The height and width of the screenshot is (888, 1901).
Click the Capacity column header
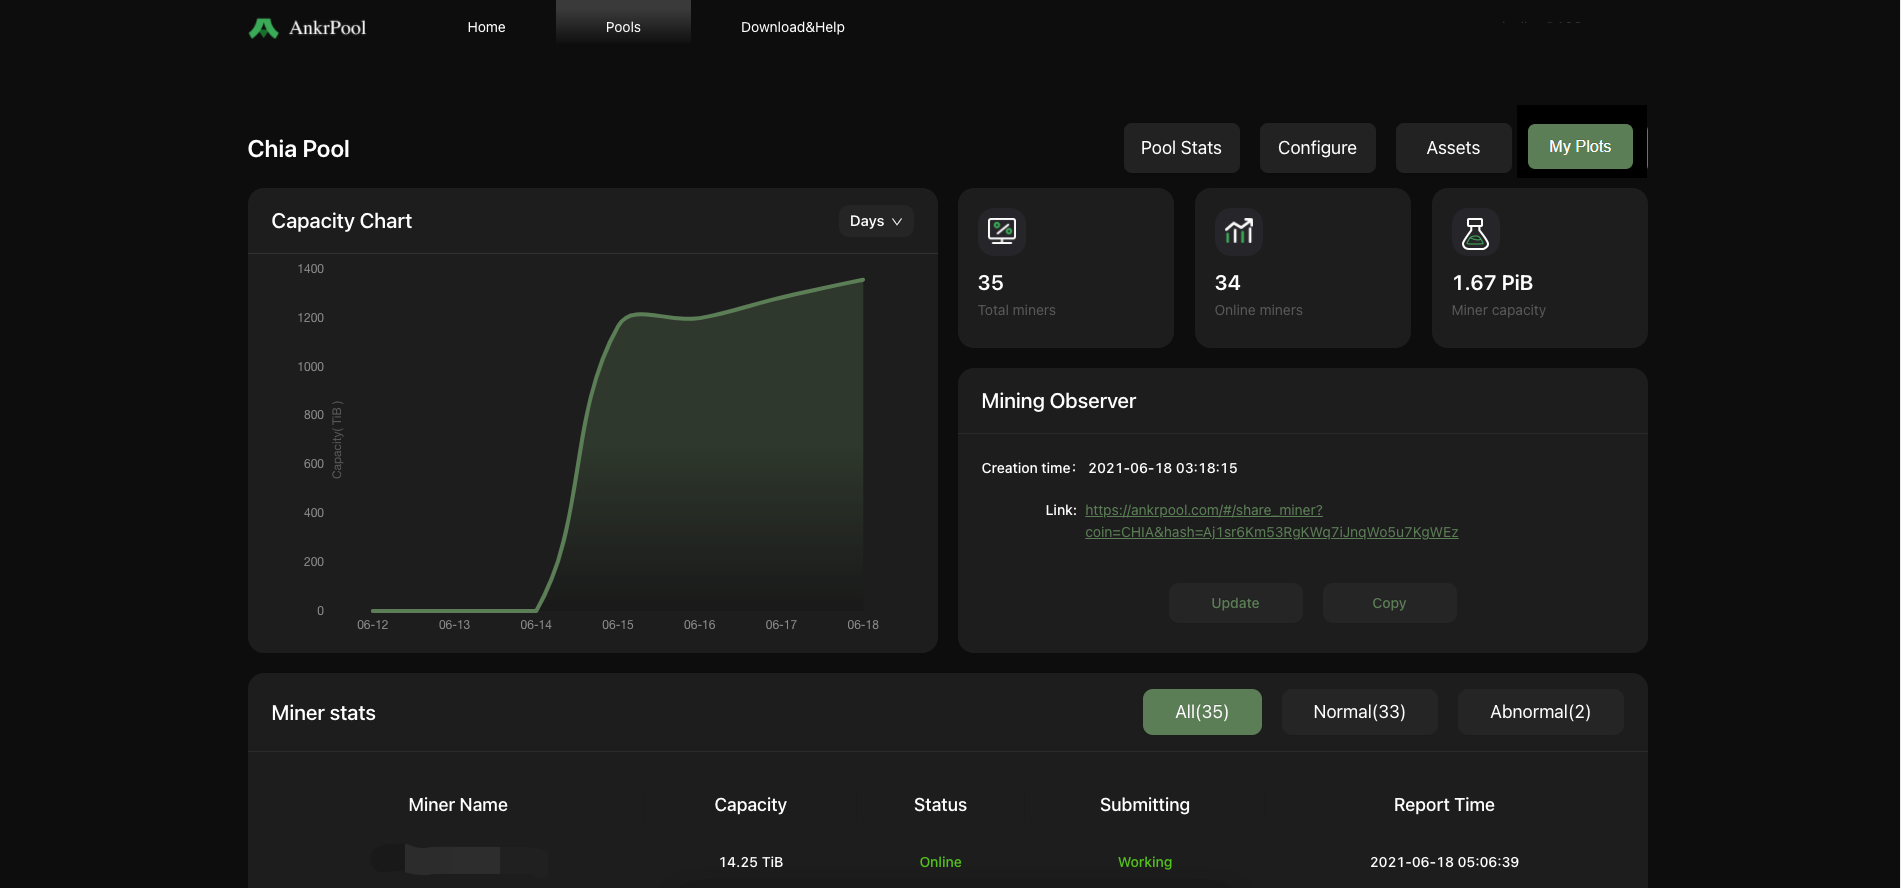[x=750, y=805]
